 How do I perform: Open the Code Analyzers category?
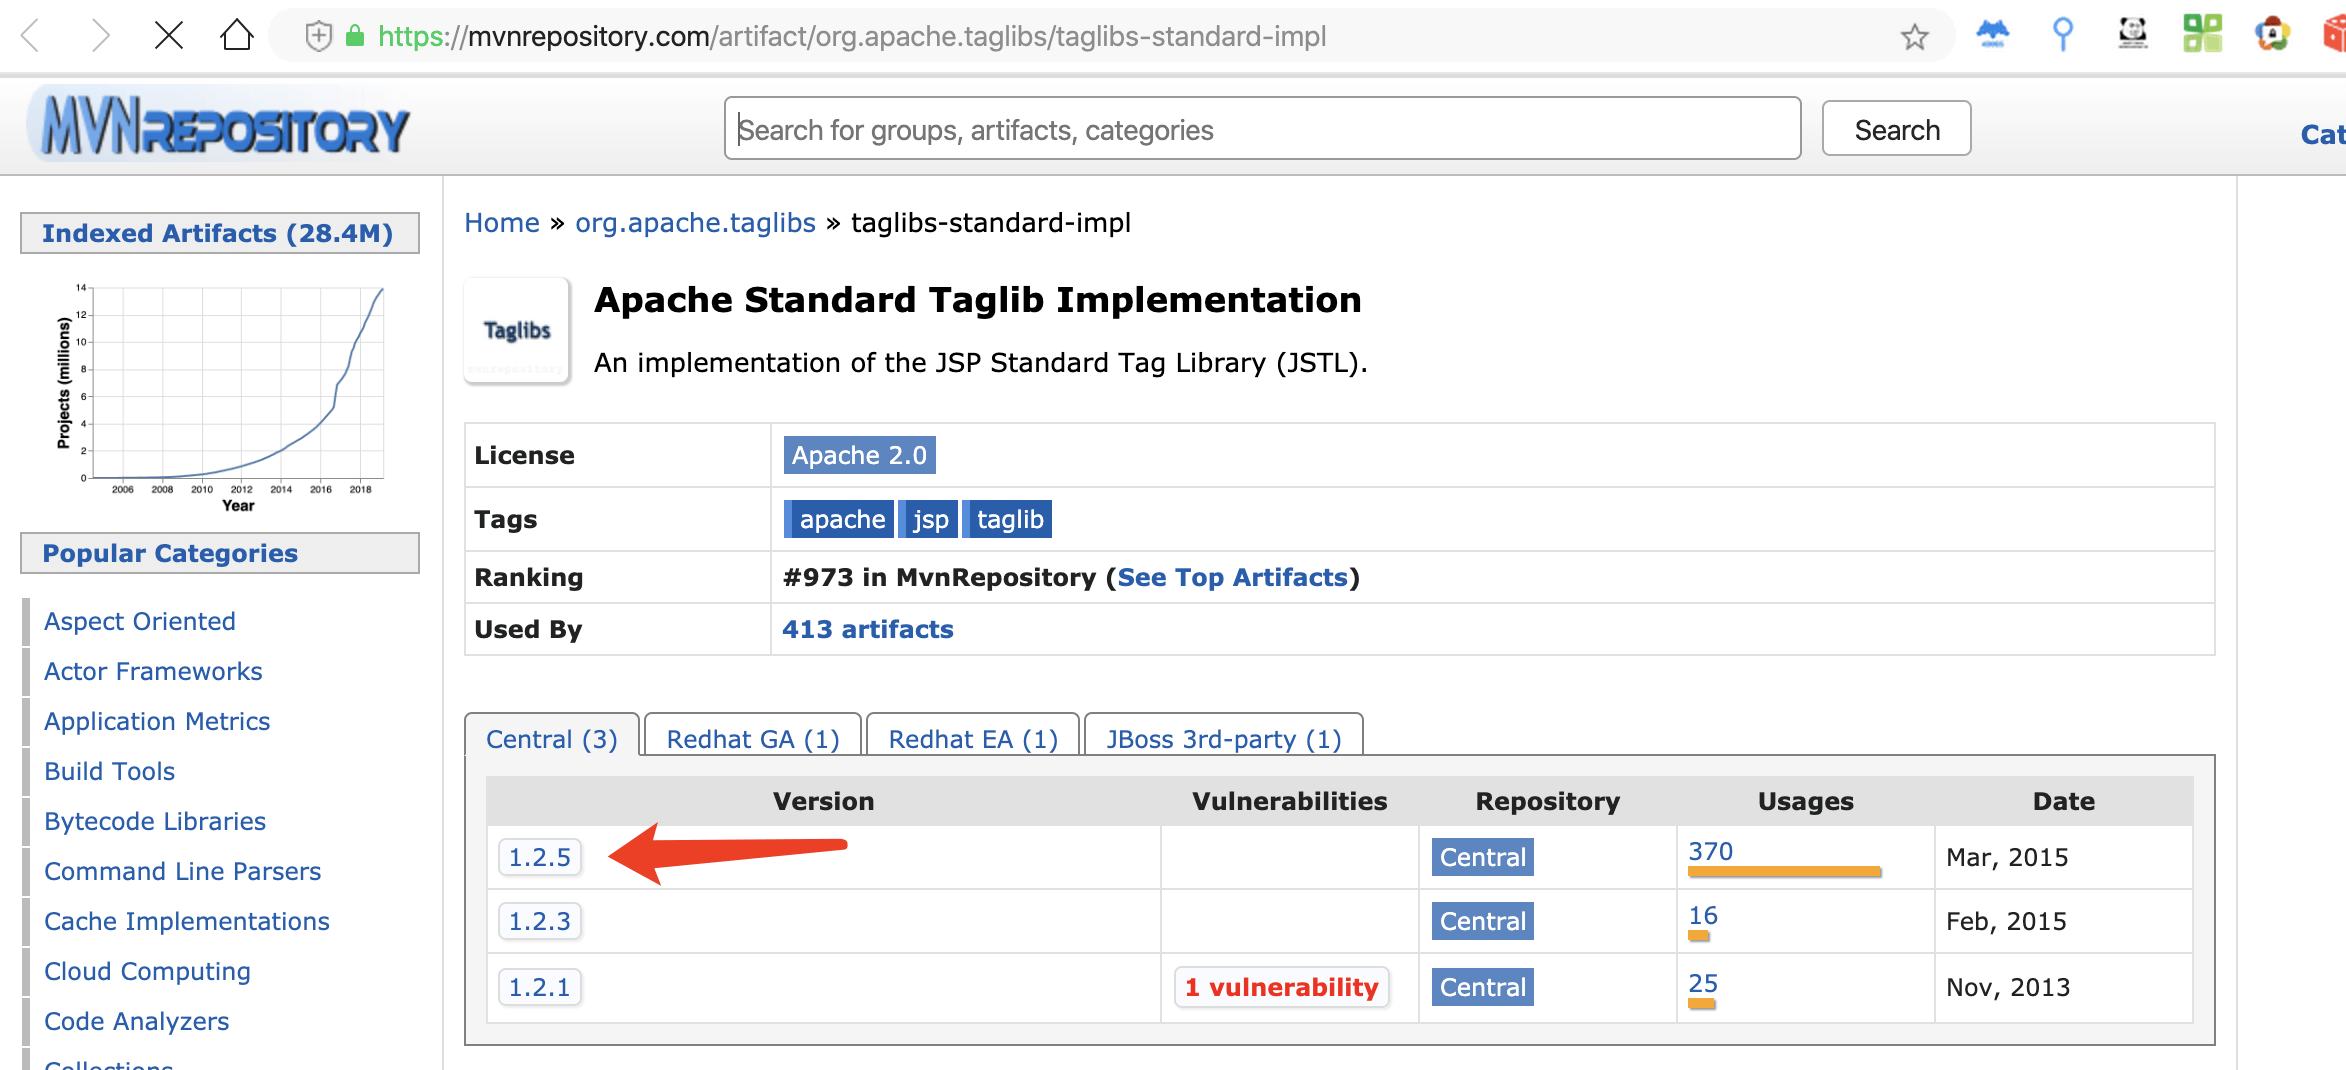pos(136,1021)
